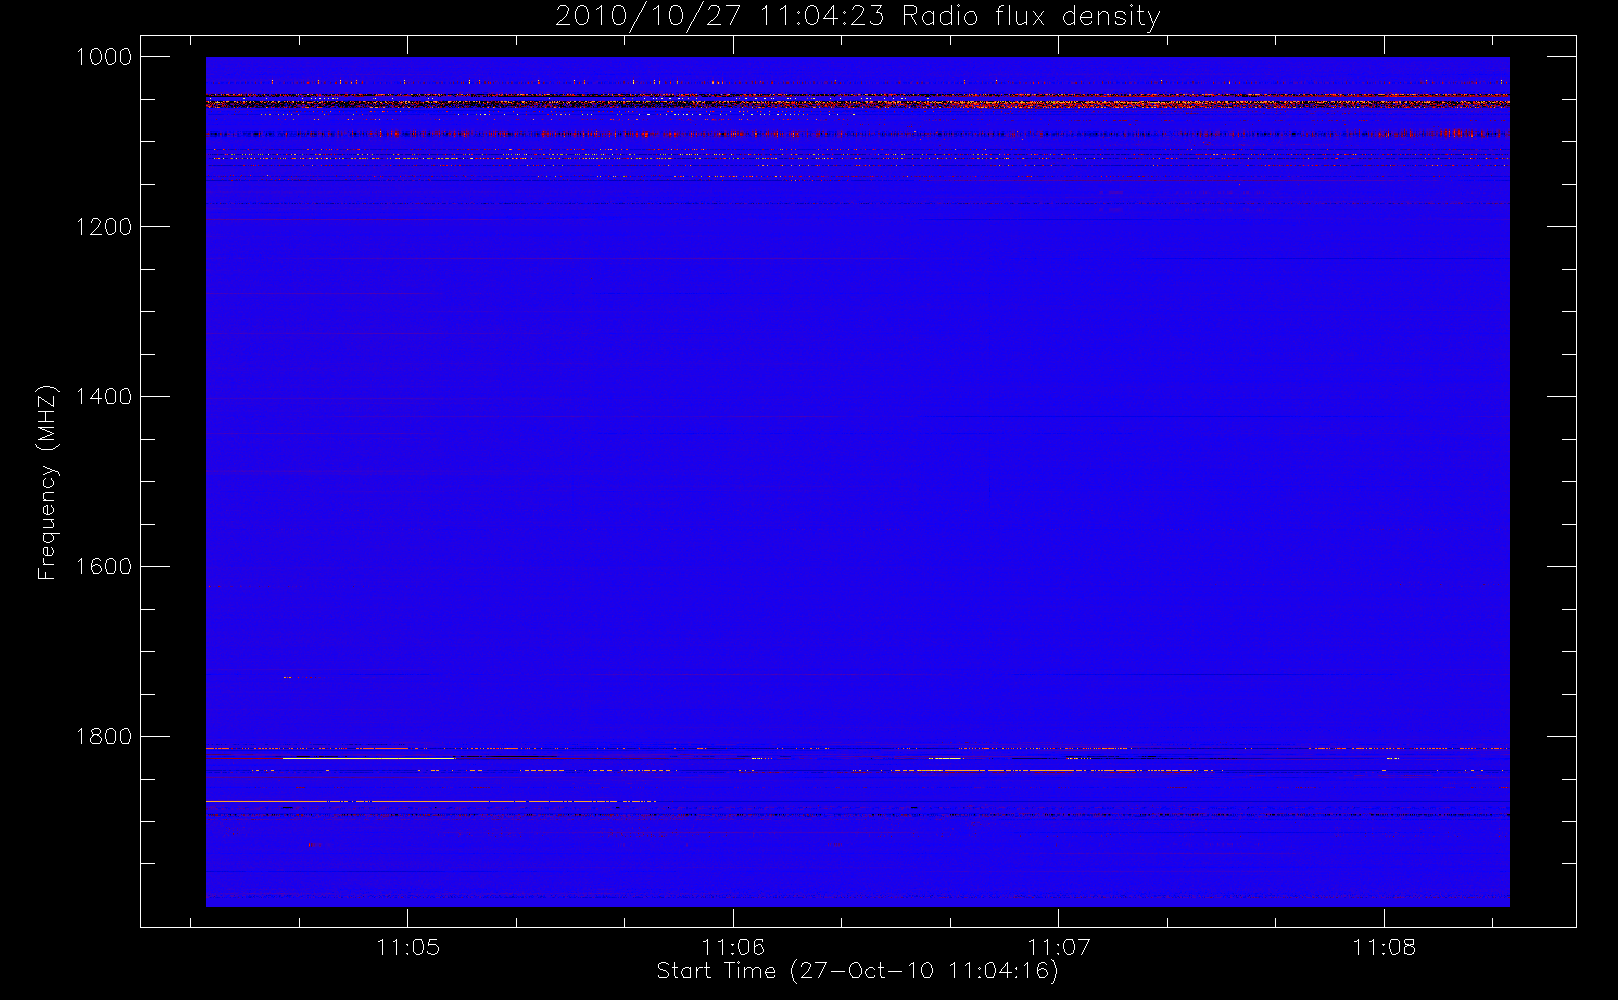Click the 11:05 time tick label
Screen dimensions: 1618x1000
(x=408, y=947)
